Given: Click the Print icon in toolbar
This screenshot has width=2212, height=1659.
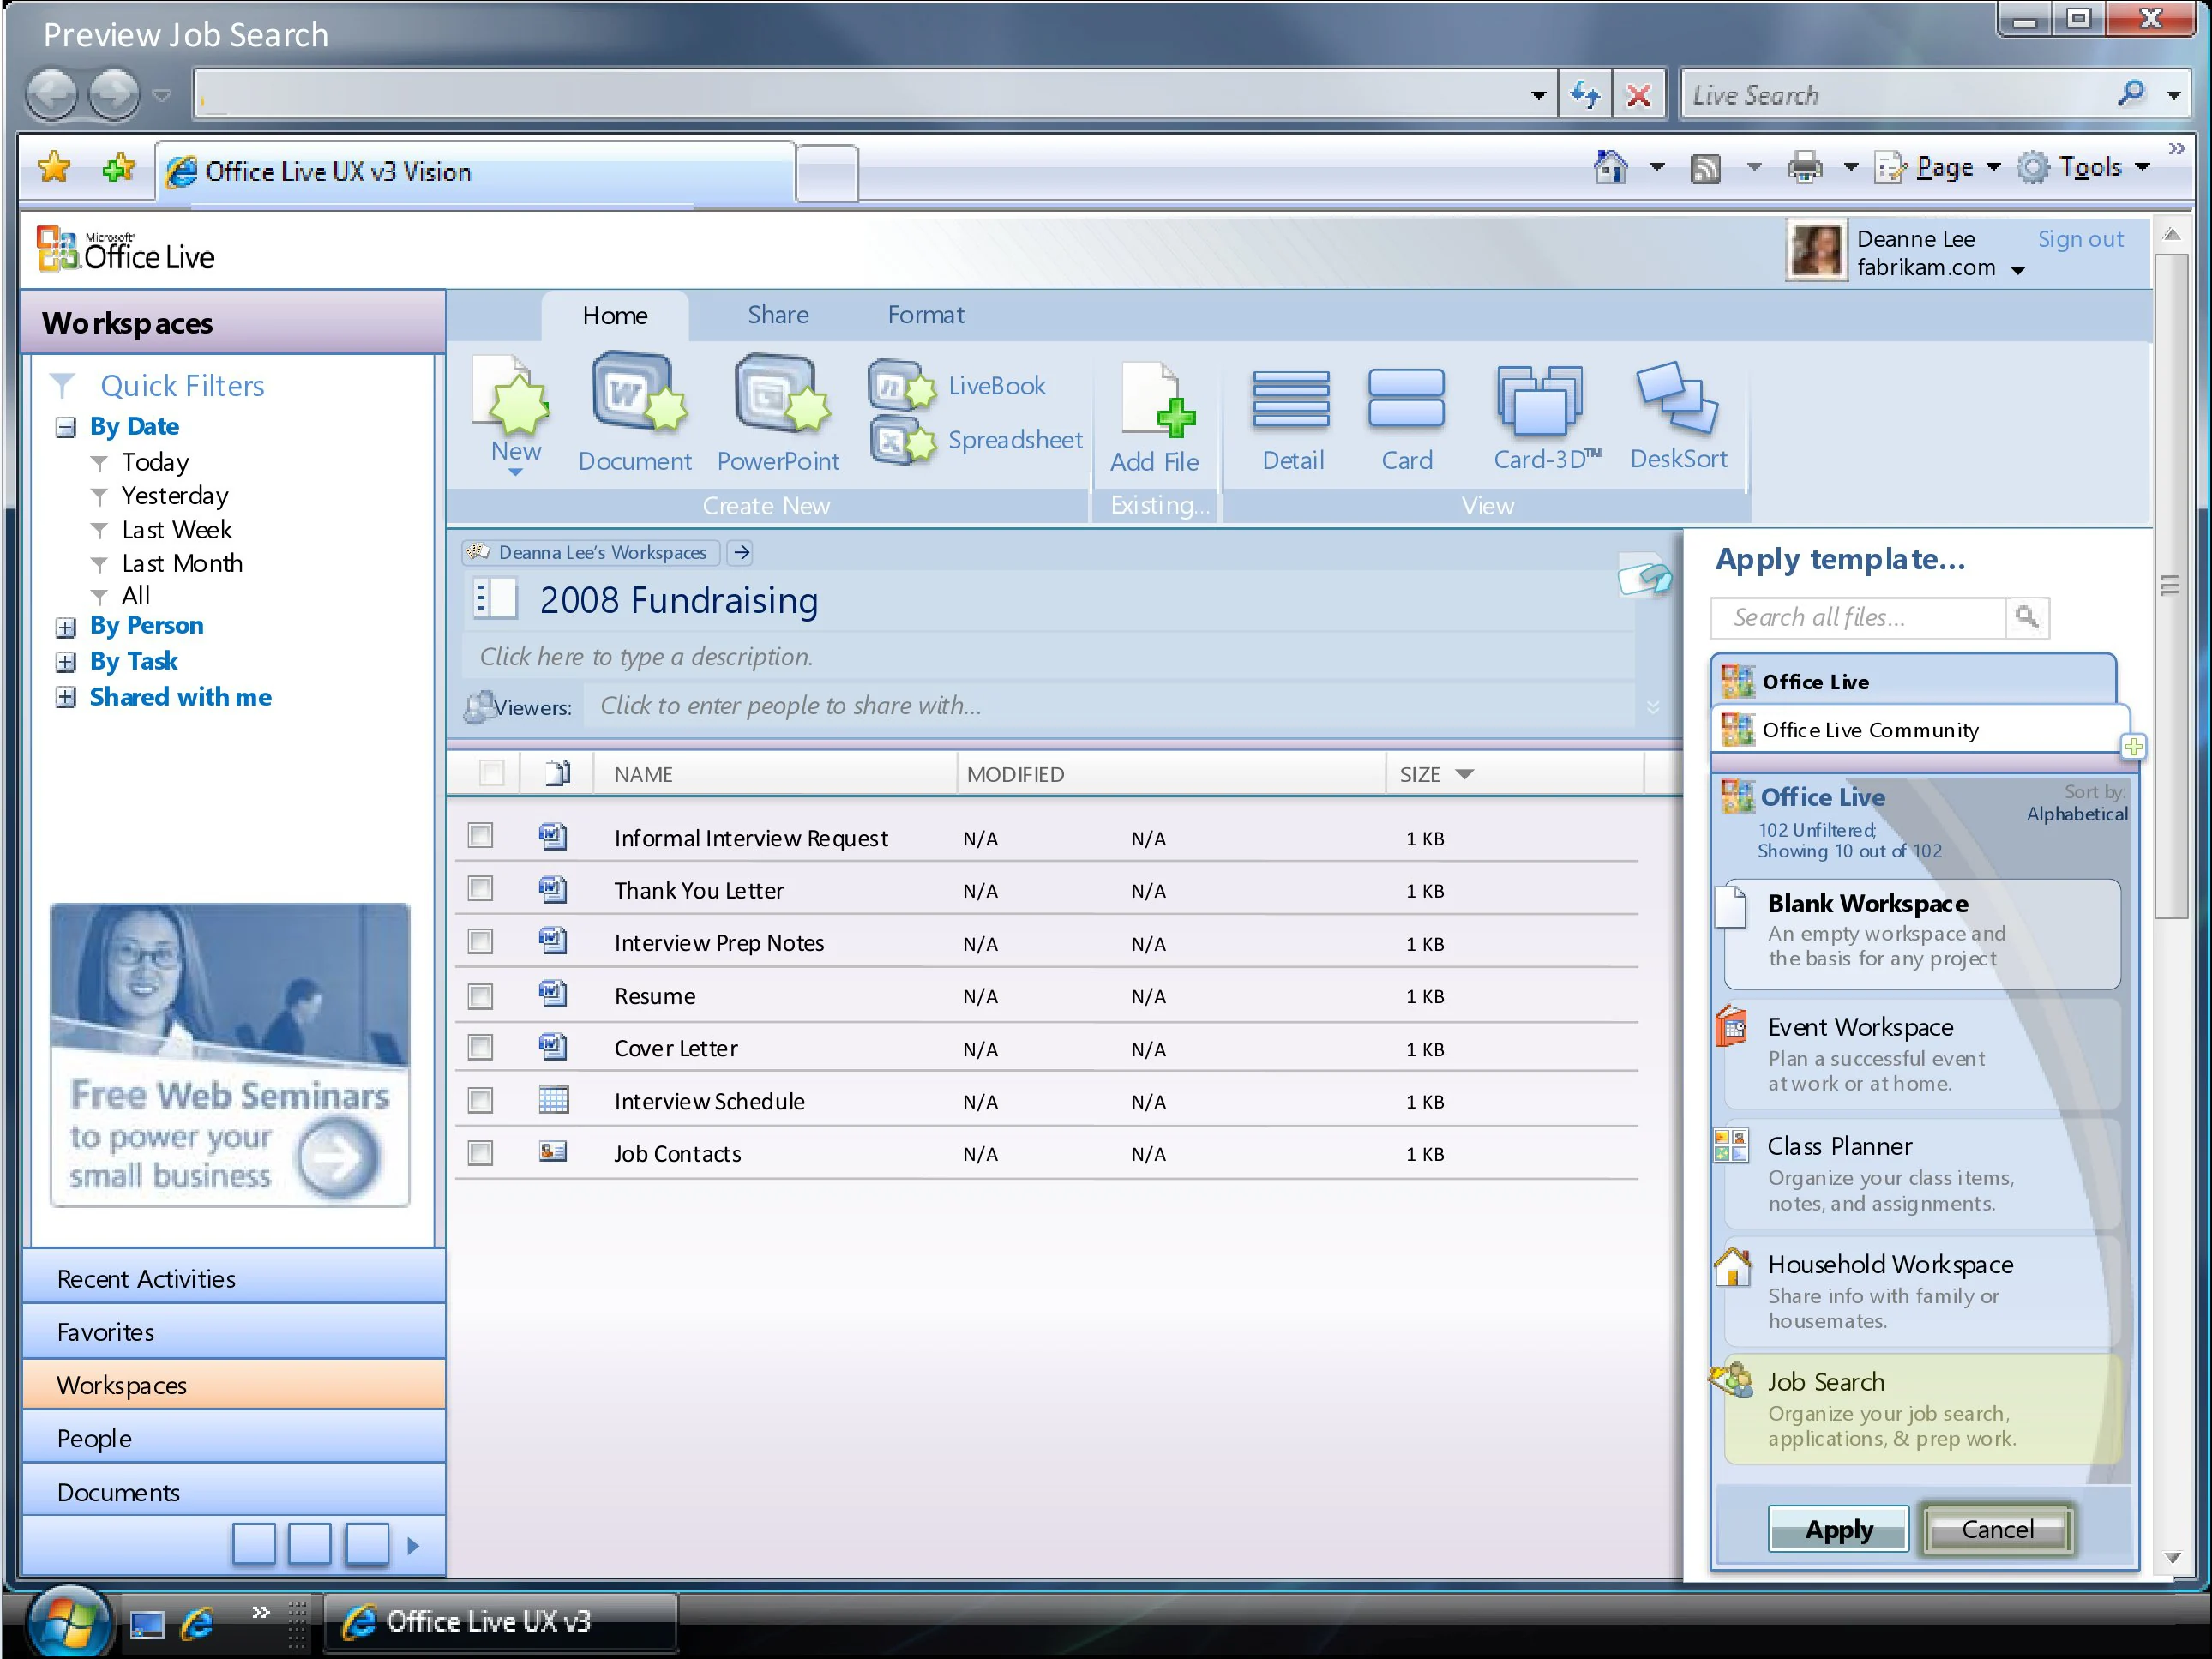Looking at the screenshot, I should [1805, 167].
